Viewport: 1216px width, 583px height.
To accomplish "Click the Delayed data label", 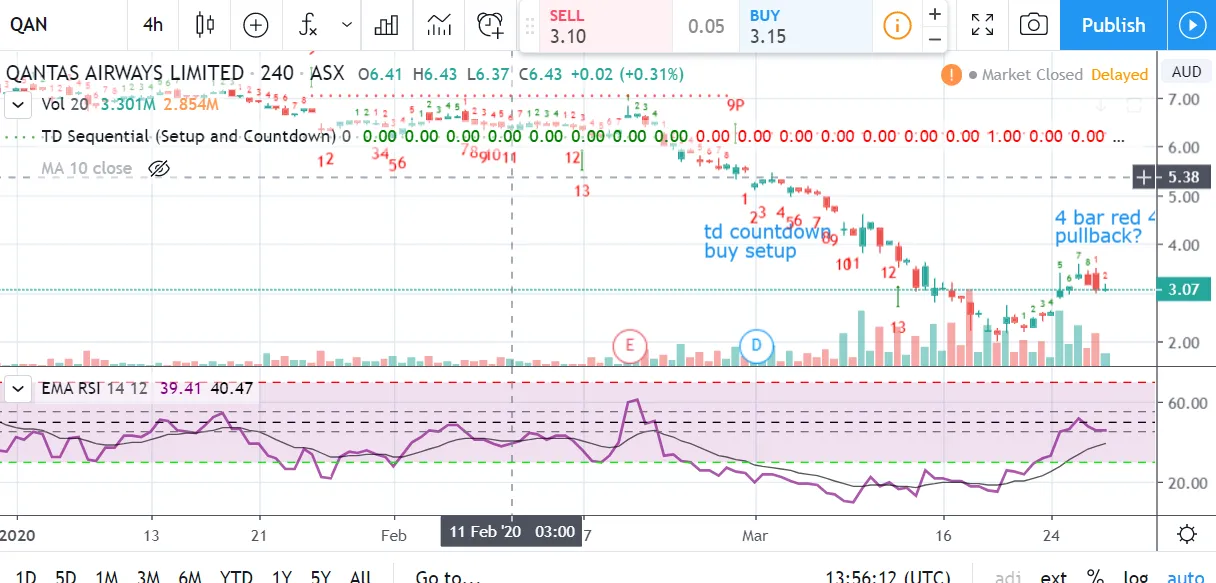I will pos(1119,74).
